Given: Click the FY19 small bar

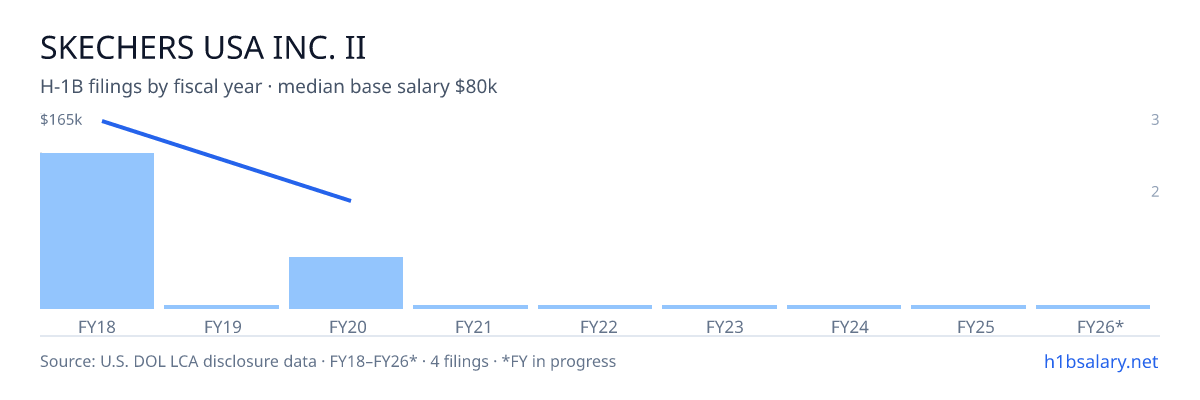Looking at the screenshot, I should (x=221, y=307).
